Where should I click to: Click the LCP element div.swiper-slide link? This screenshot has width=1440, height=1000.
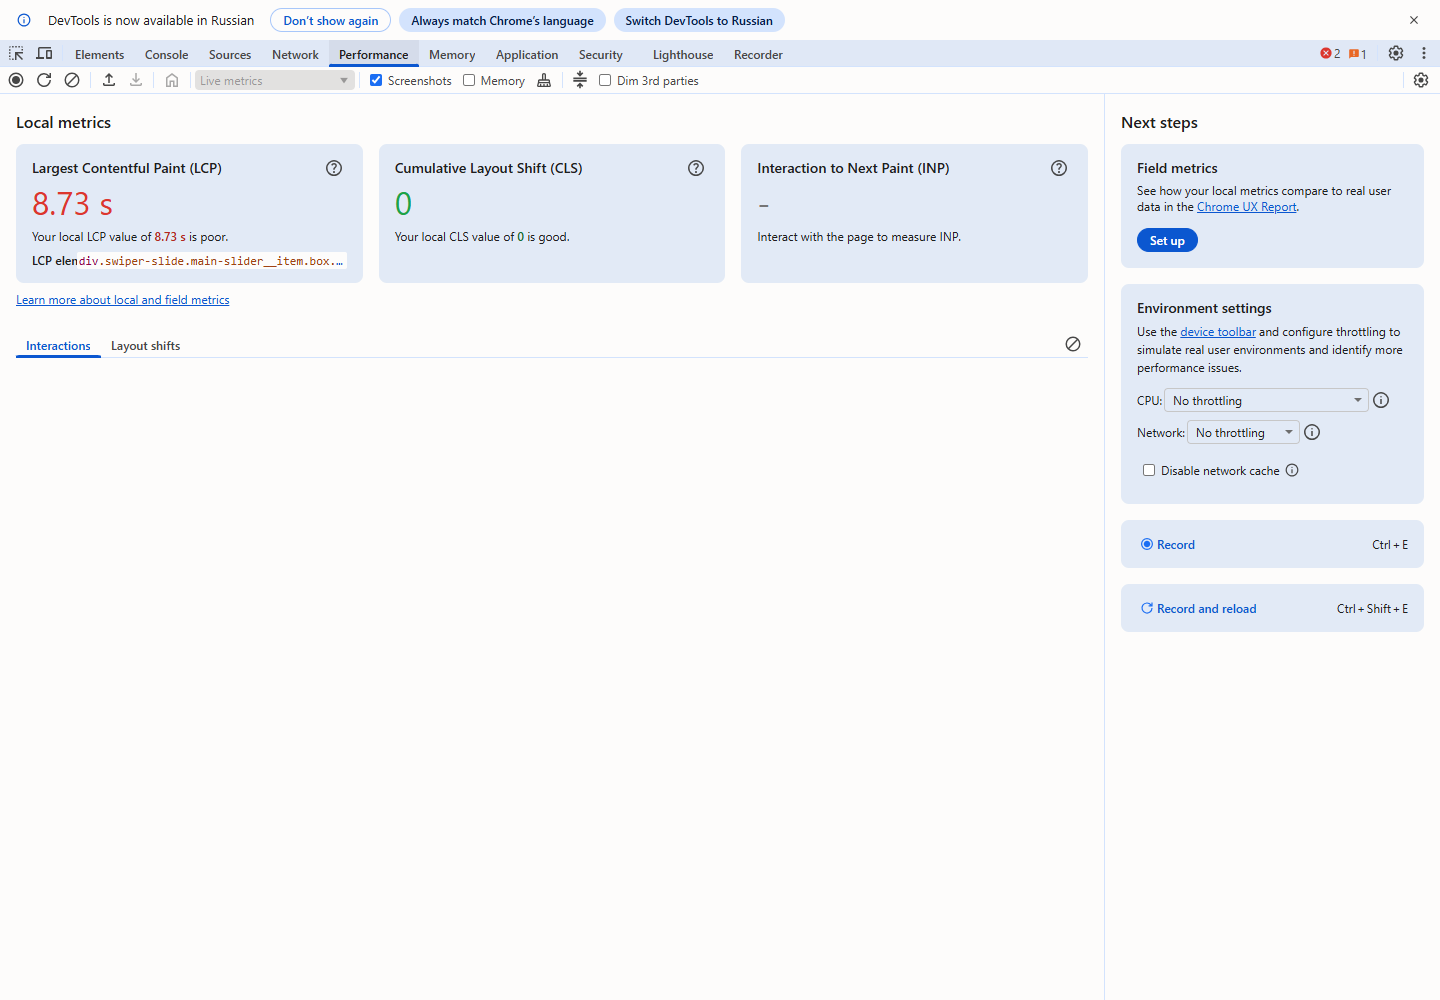(x=211, y=261)
